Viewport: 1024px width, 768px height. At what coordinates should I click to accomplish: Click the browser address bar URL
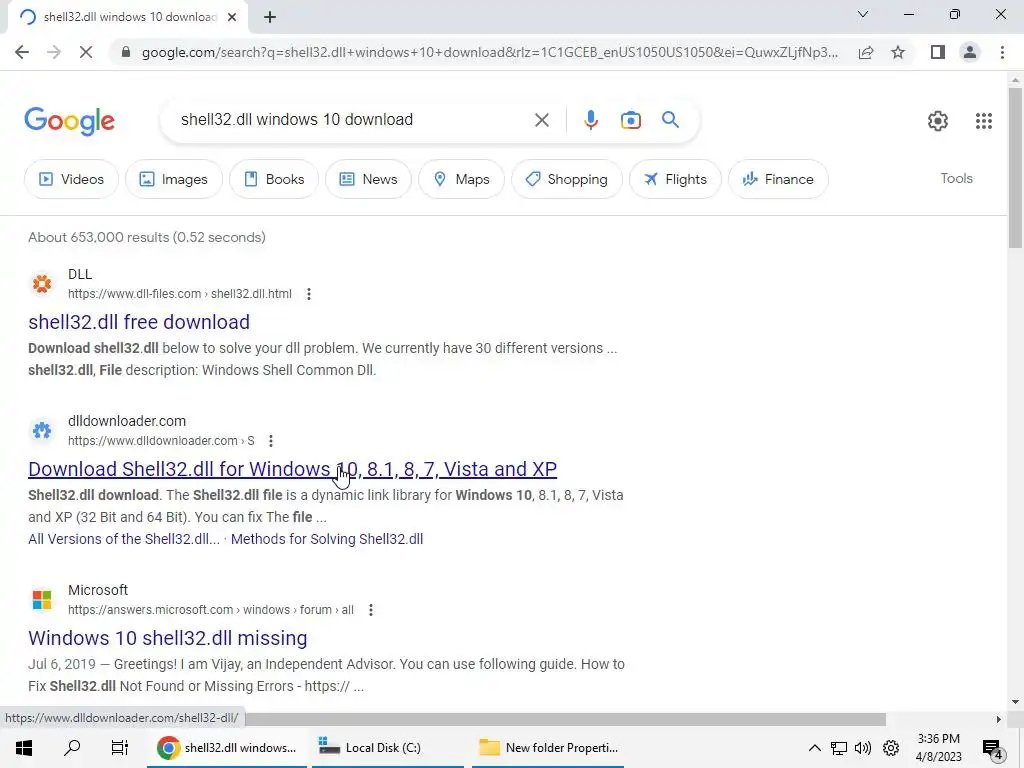[490, 52]
